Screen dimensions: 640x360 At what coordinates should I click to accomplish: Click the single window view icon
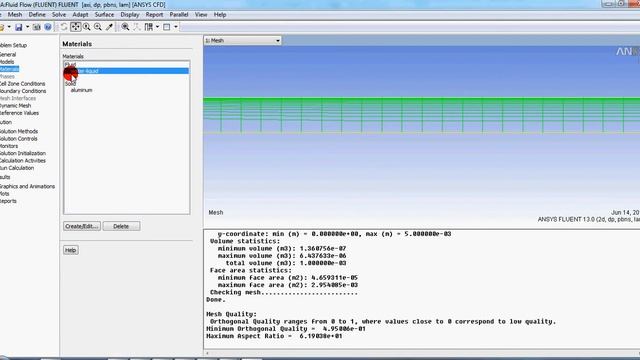click(x=167, y=27)
